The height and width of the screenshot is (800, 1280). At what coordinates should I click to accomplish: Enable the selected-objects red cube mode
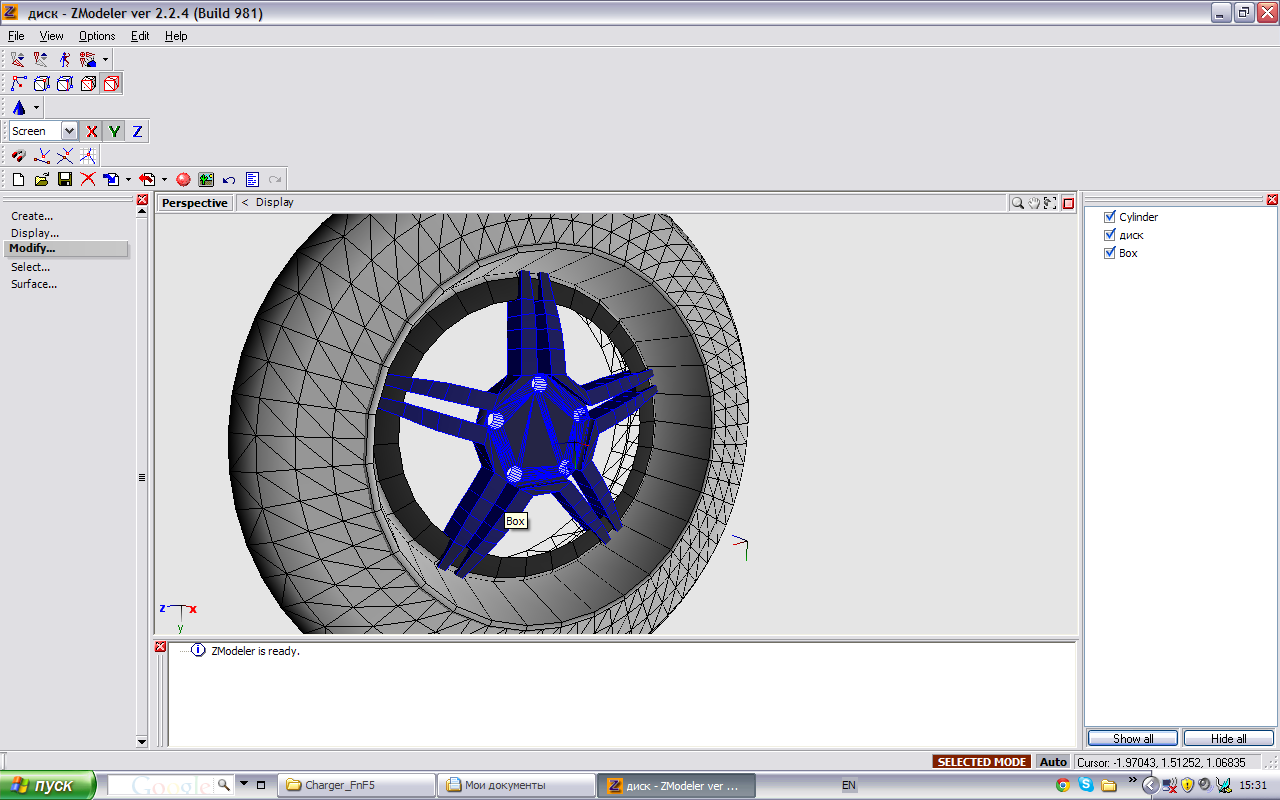(111, 84)
